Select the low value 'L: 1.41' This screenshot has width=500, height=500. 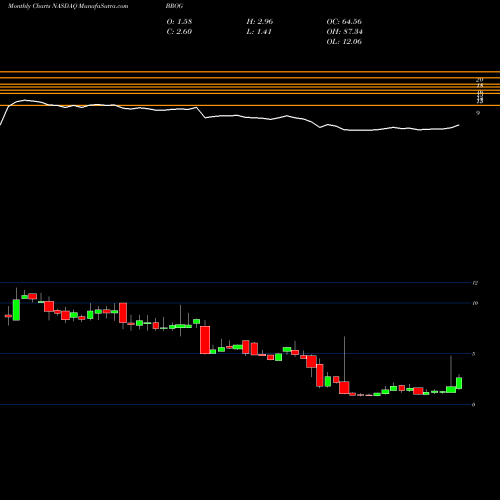point(259,31)
